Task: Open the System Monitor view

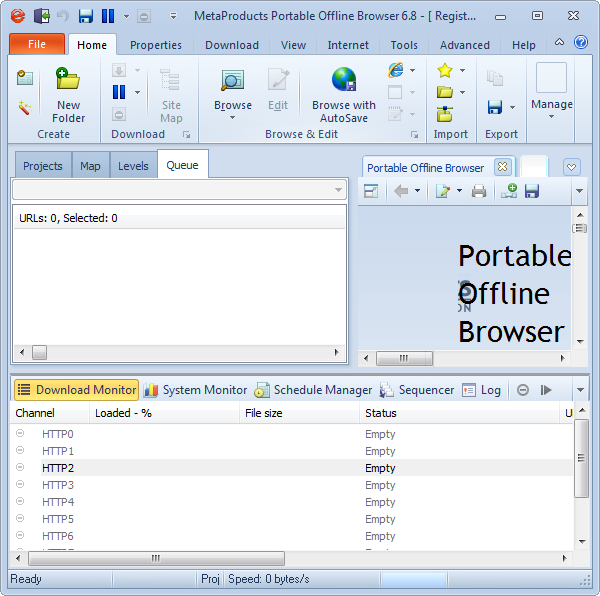Action: 195,390
